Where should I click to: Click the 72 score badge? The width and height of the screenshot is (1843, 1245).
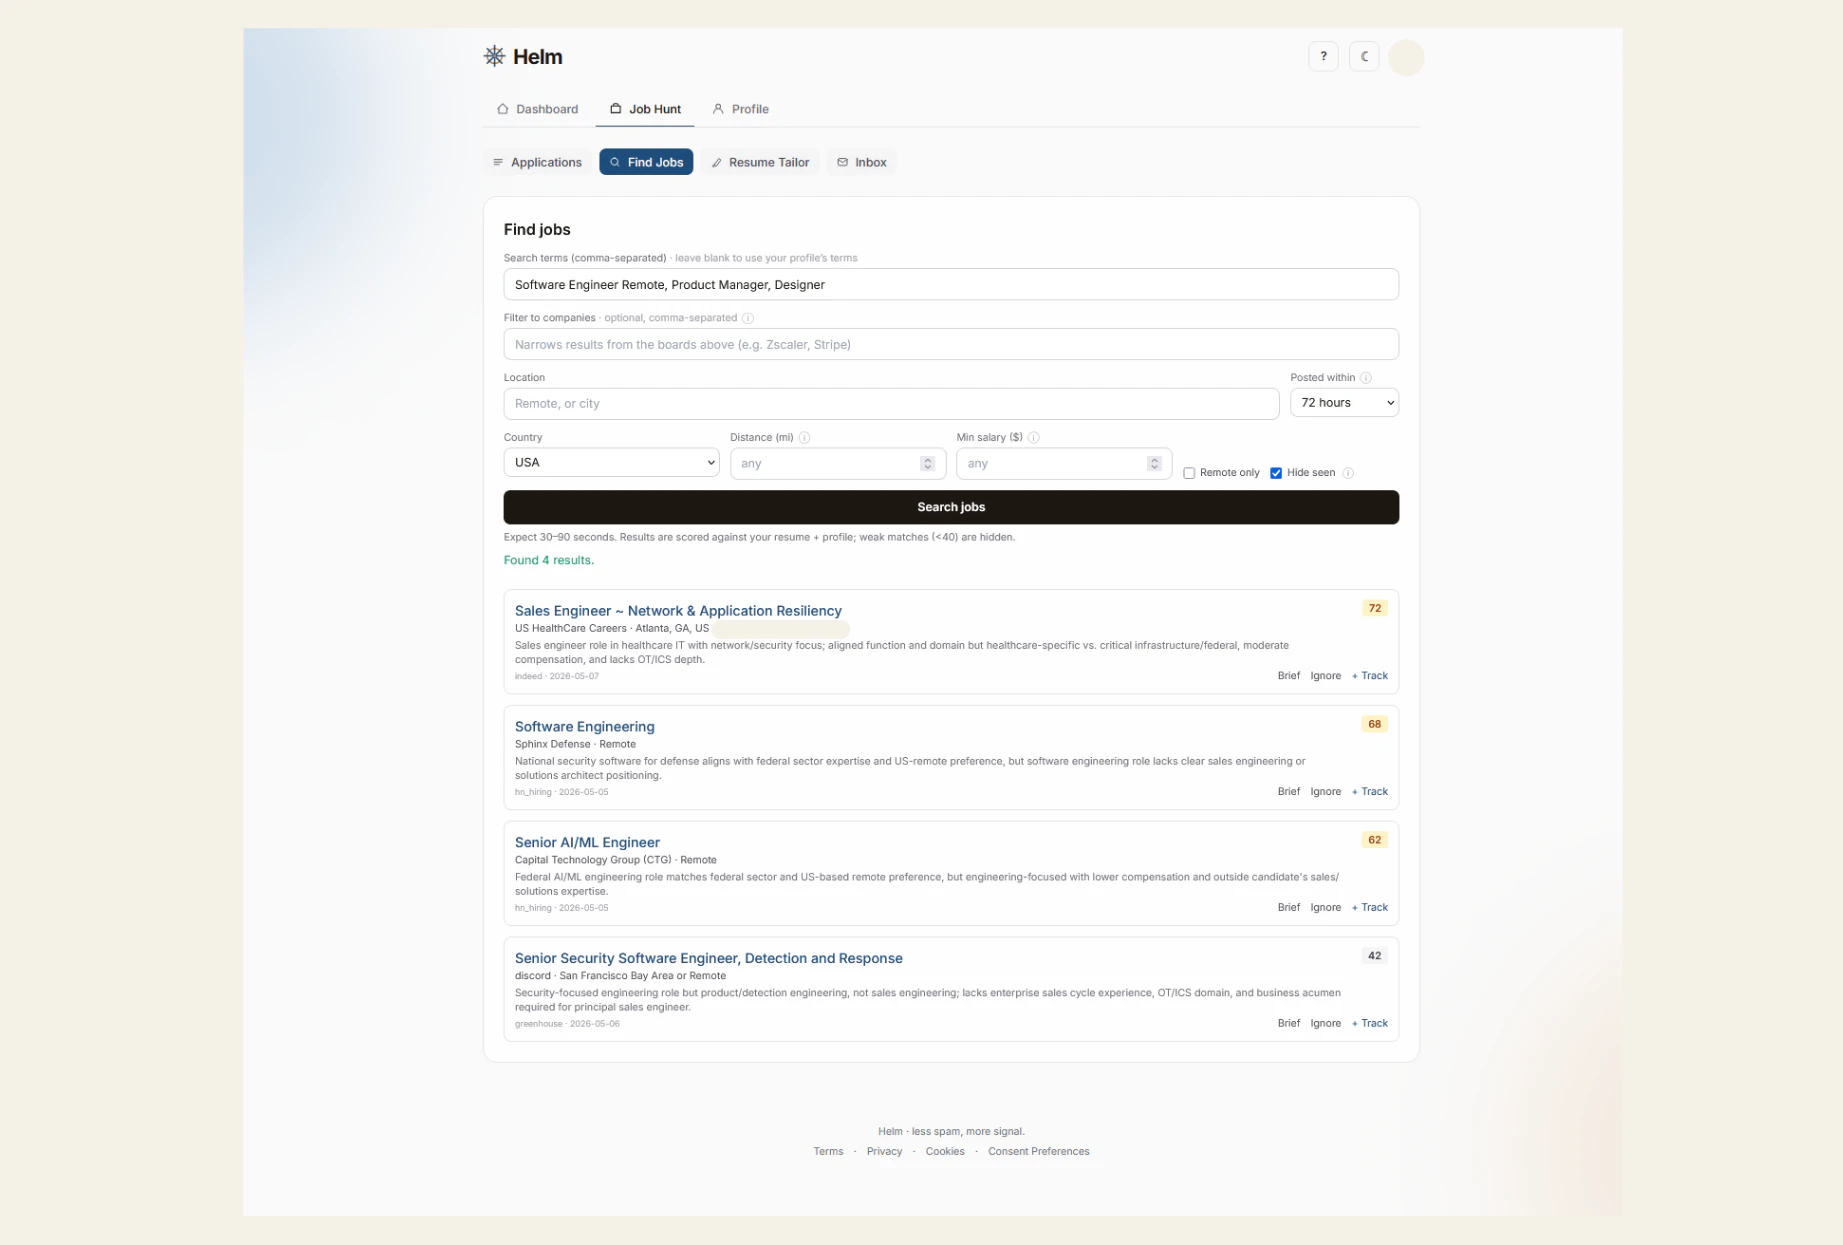pyautogui.click(x=1374, y=608)
